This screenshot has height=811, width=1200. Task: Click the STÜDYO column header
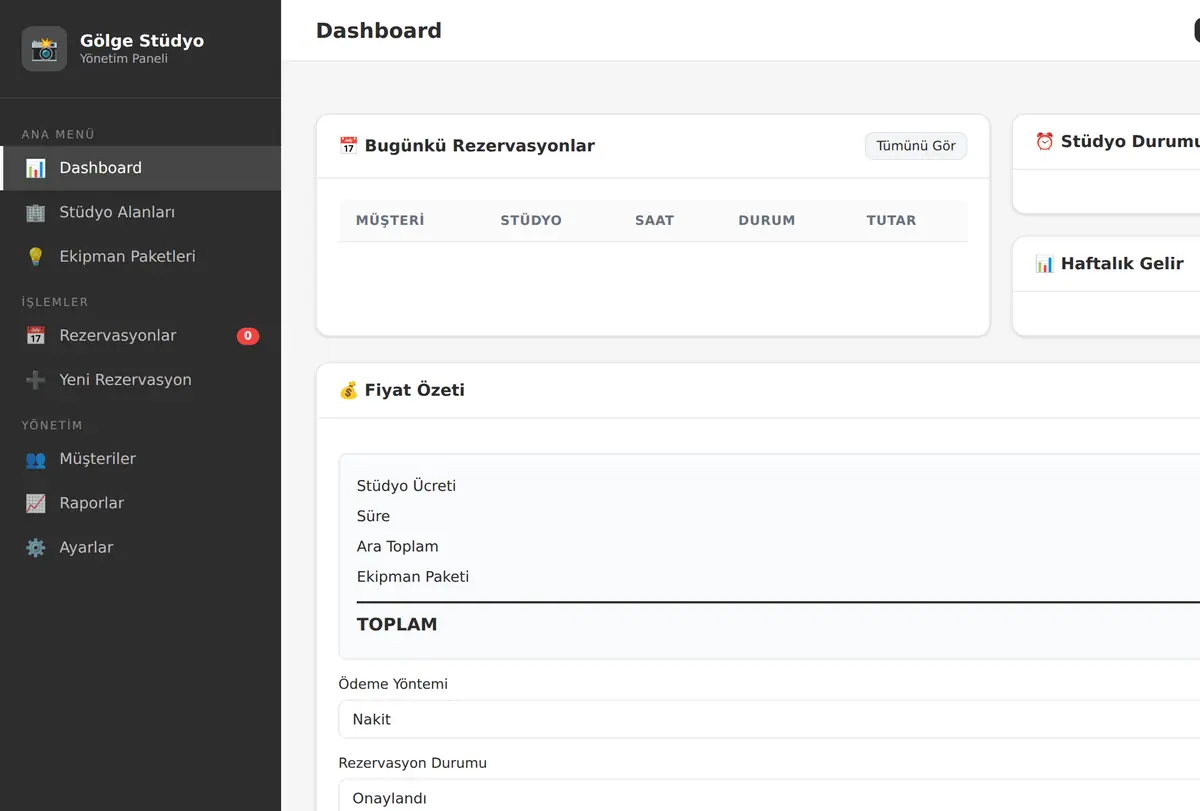coord(531,220)
